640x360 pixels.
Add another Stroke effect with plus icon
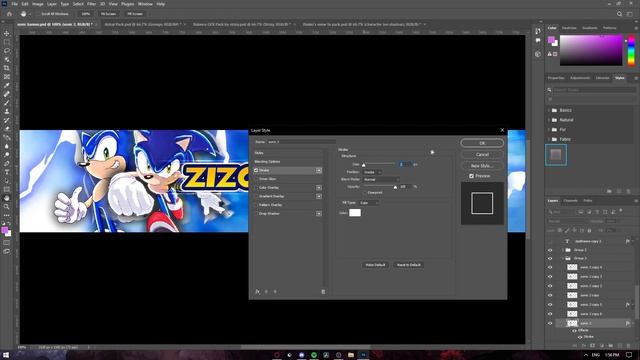[x=319, y=170]
